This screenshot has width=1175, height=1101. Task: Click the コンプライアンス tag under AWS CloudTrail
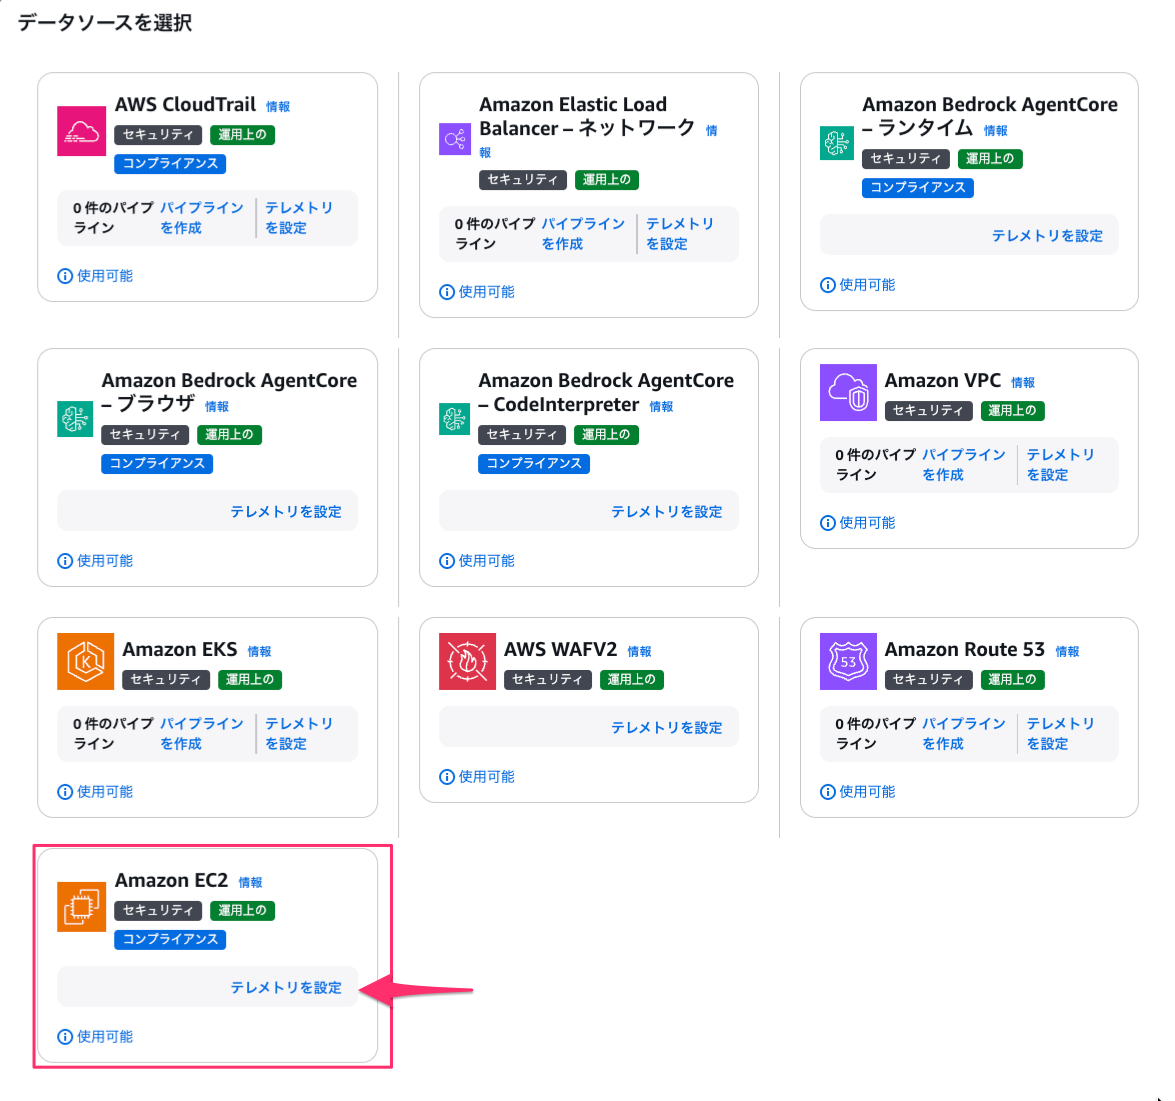click(170, 163)
